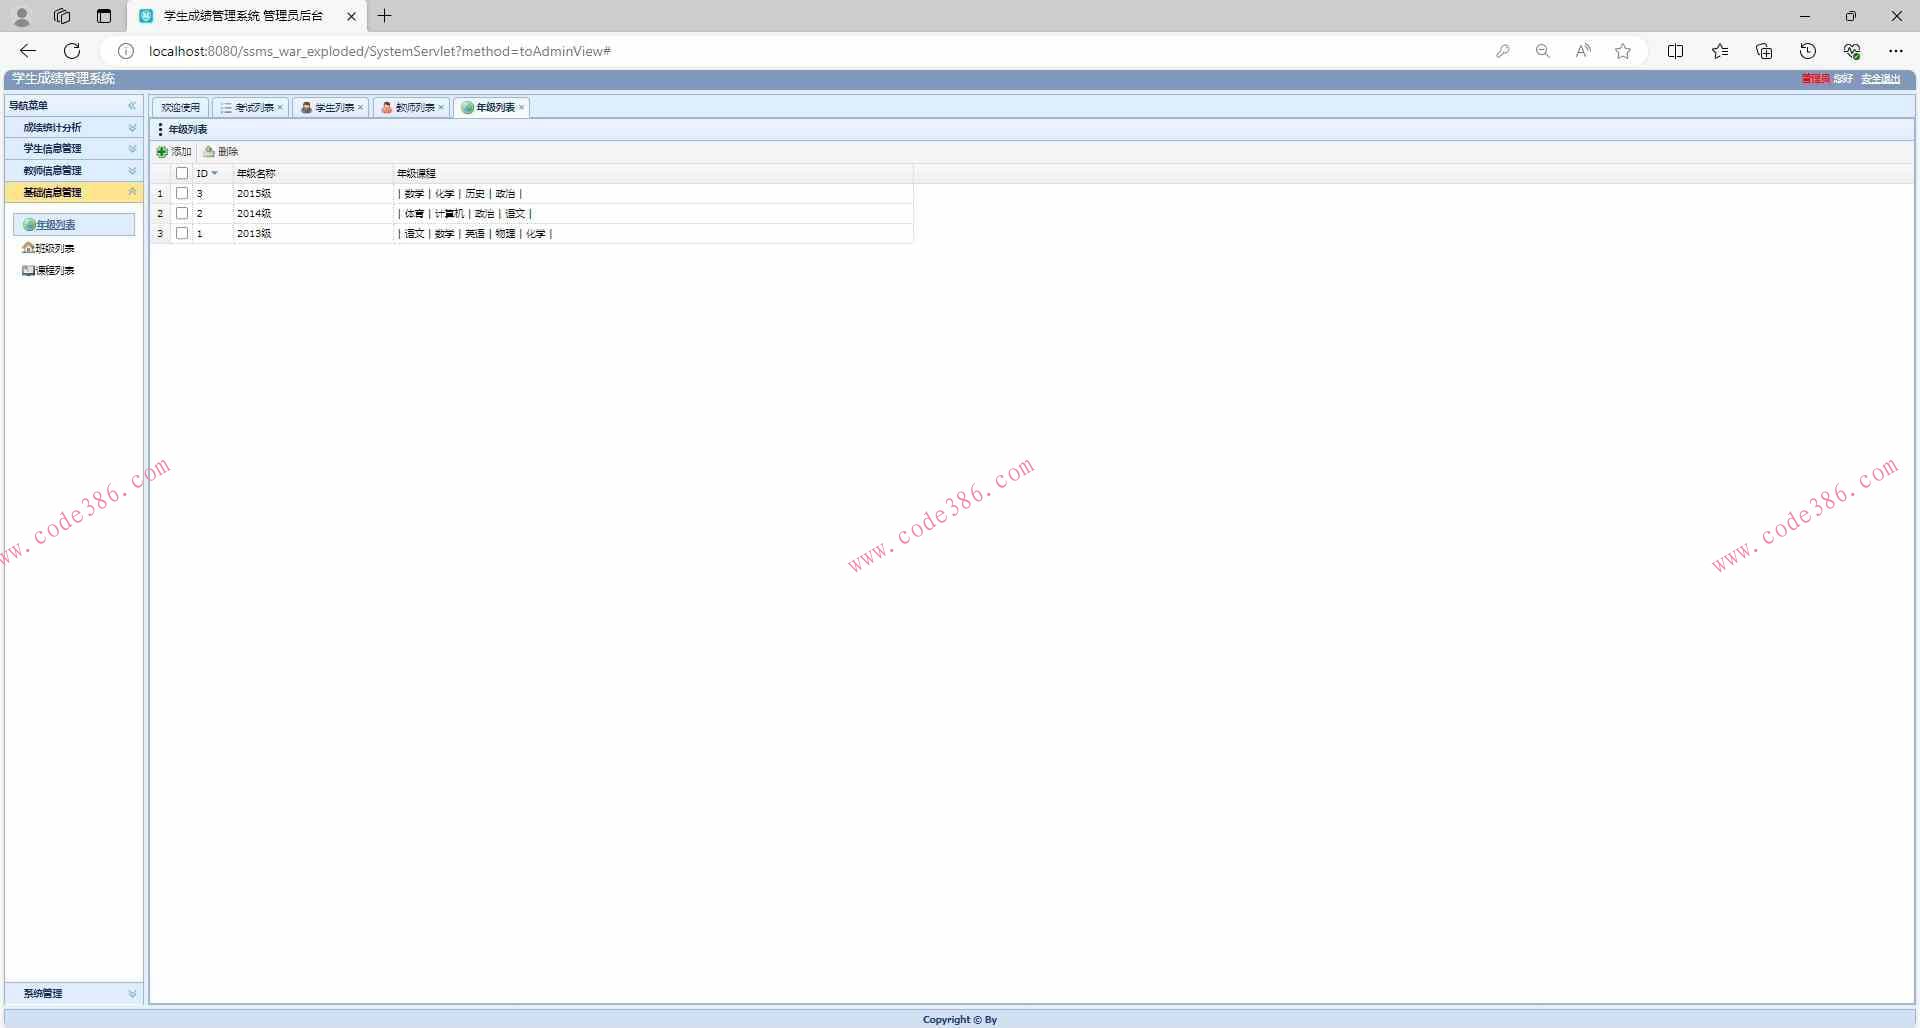Image resolution: width=1920 pixels, height=1028 pixels.
Task: Close the 考试列表 tab
Action: 280,108
